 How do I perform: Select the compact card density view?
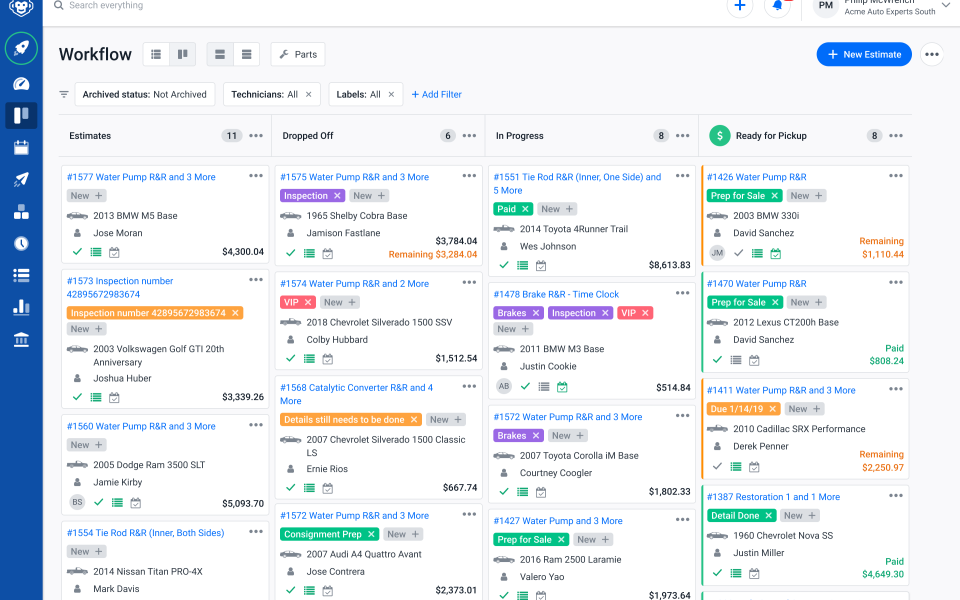tap(247, 54)
